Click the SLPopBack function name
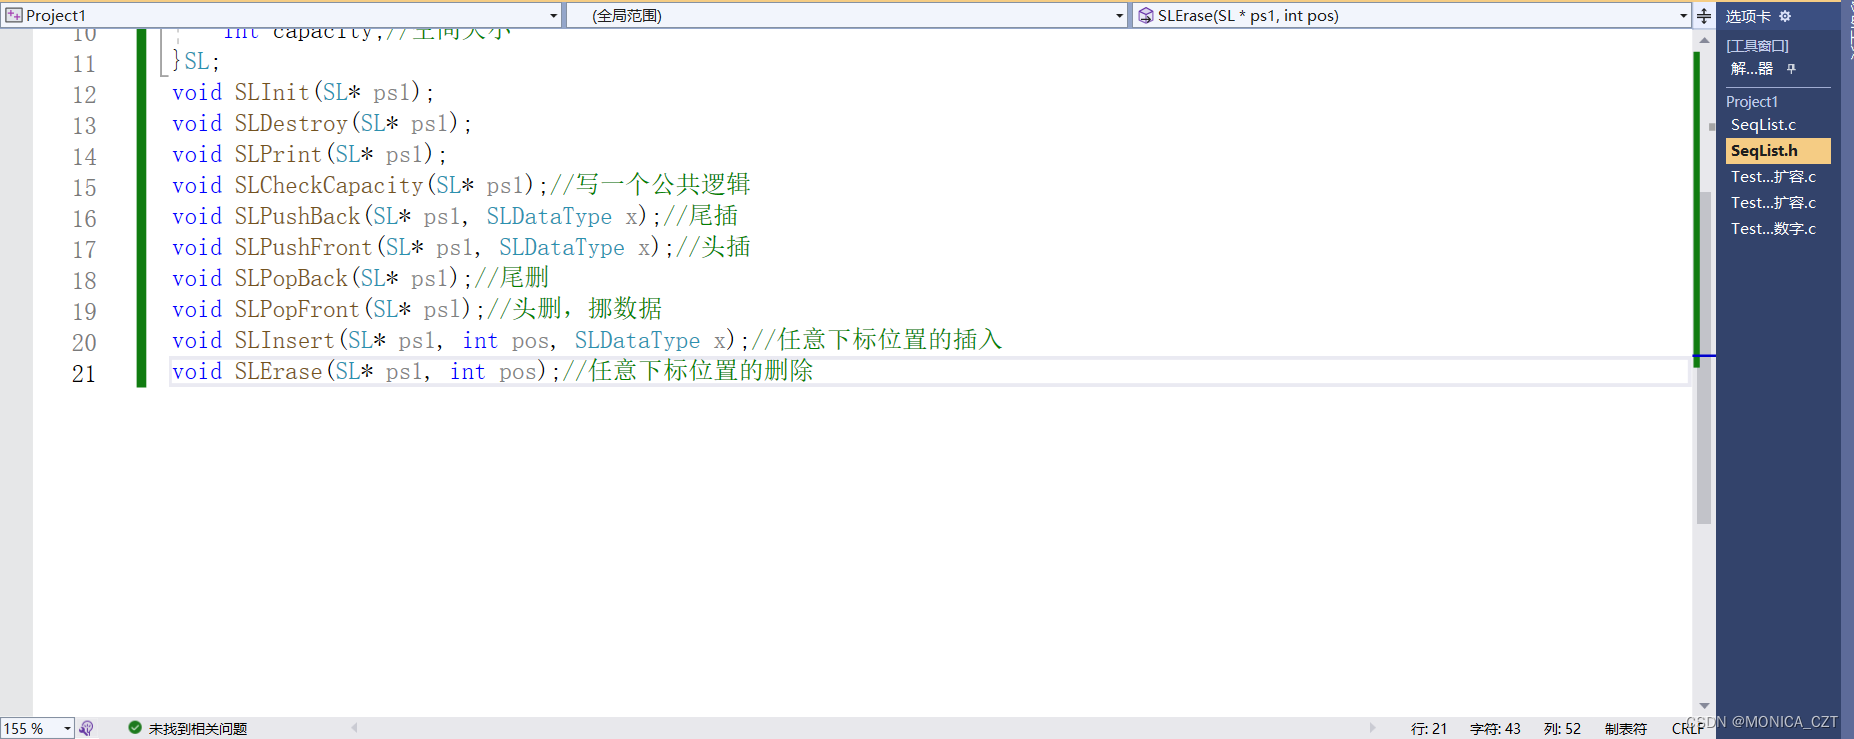The image size is (1854, 739). click(291, 279)
